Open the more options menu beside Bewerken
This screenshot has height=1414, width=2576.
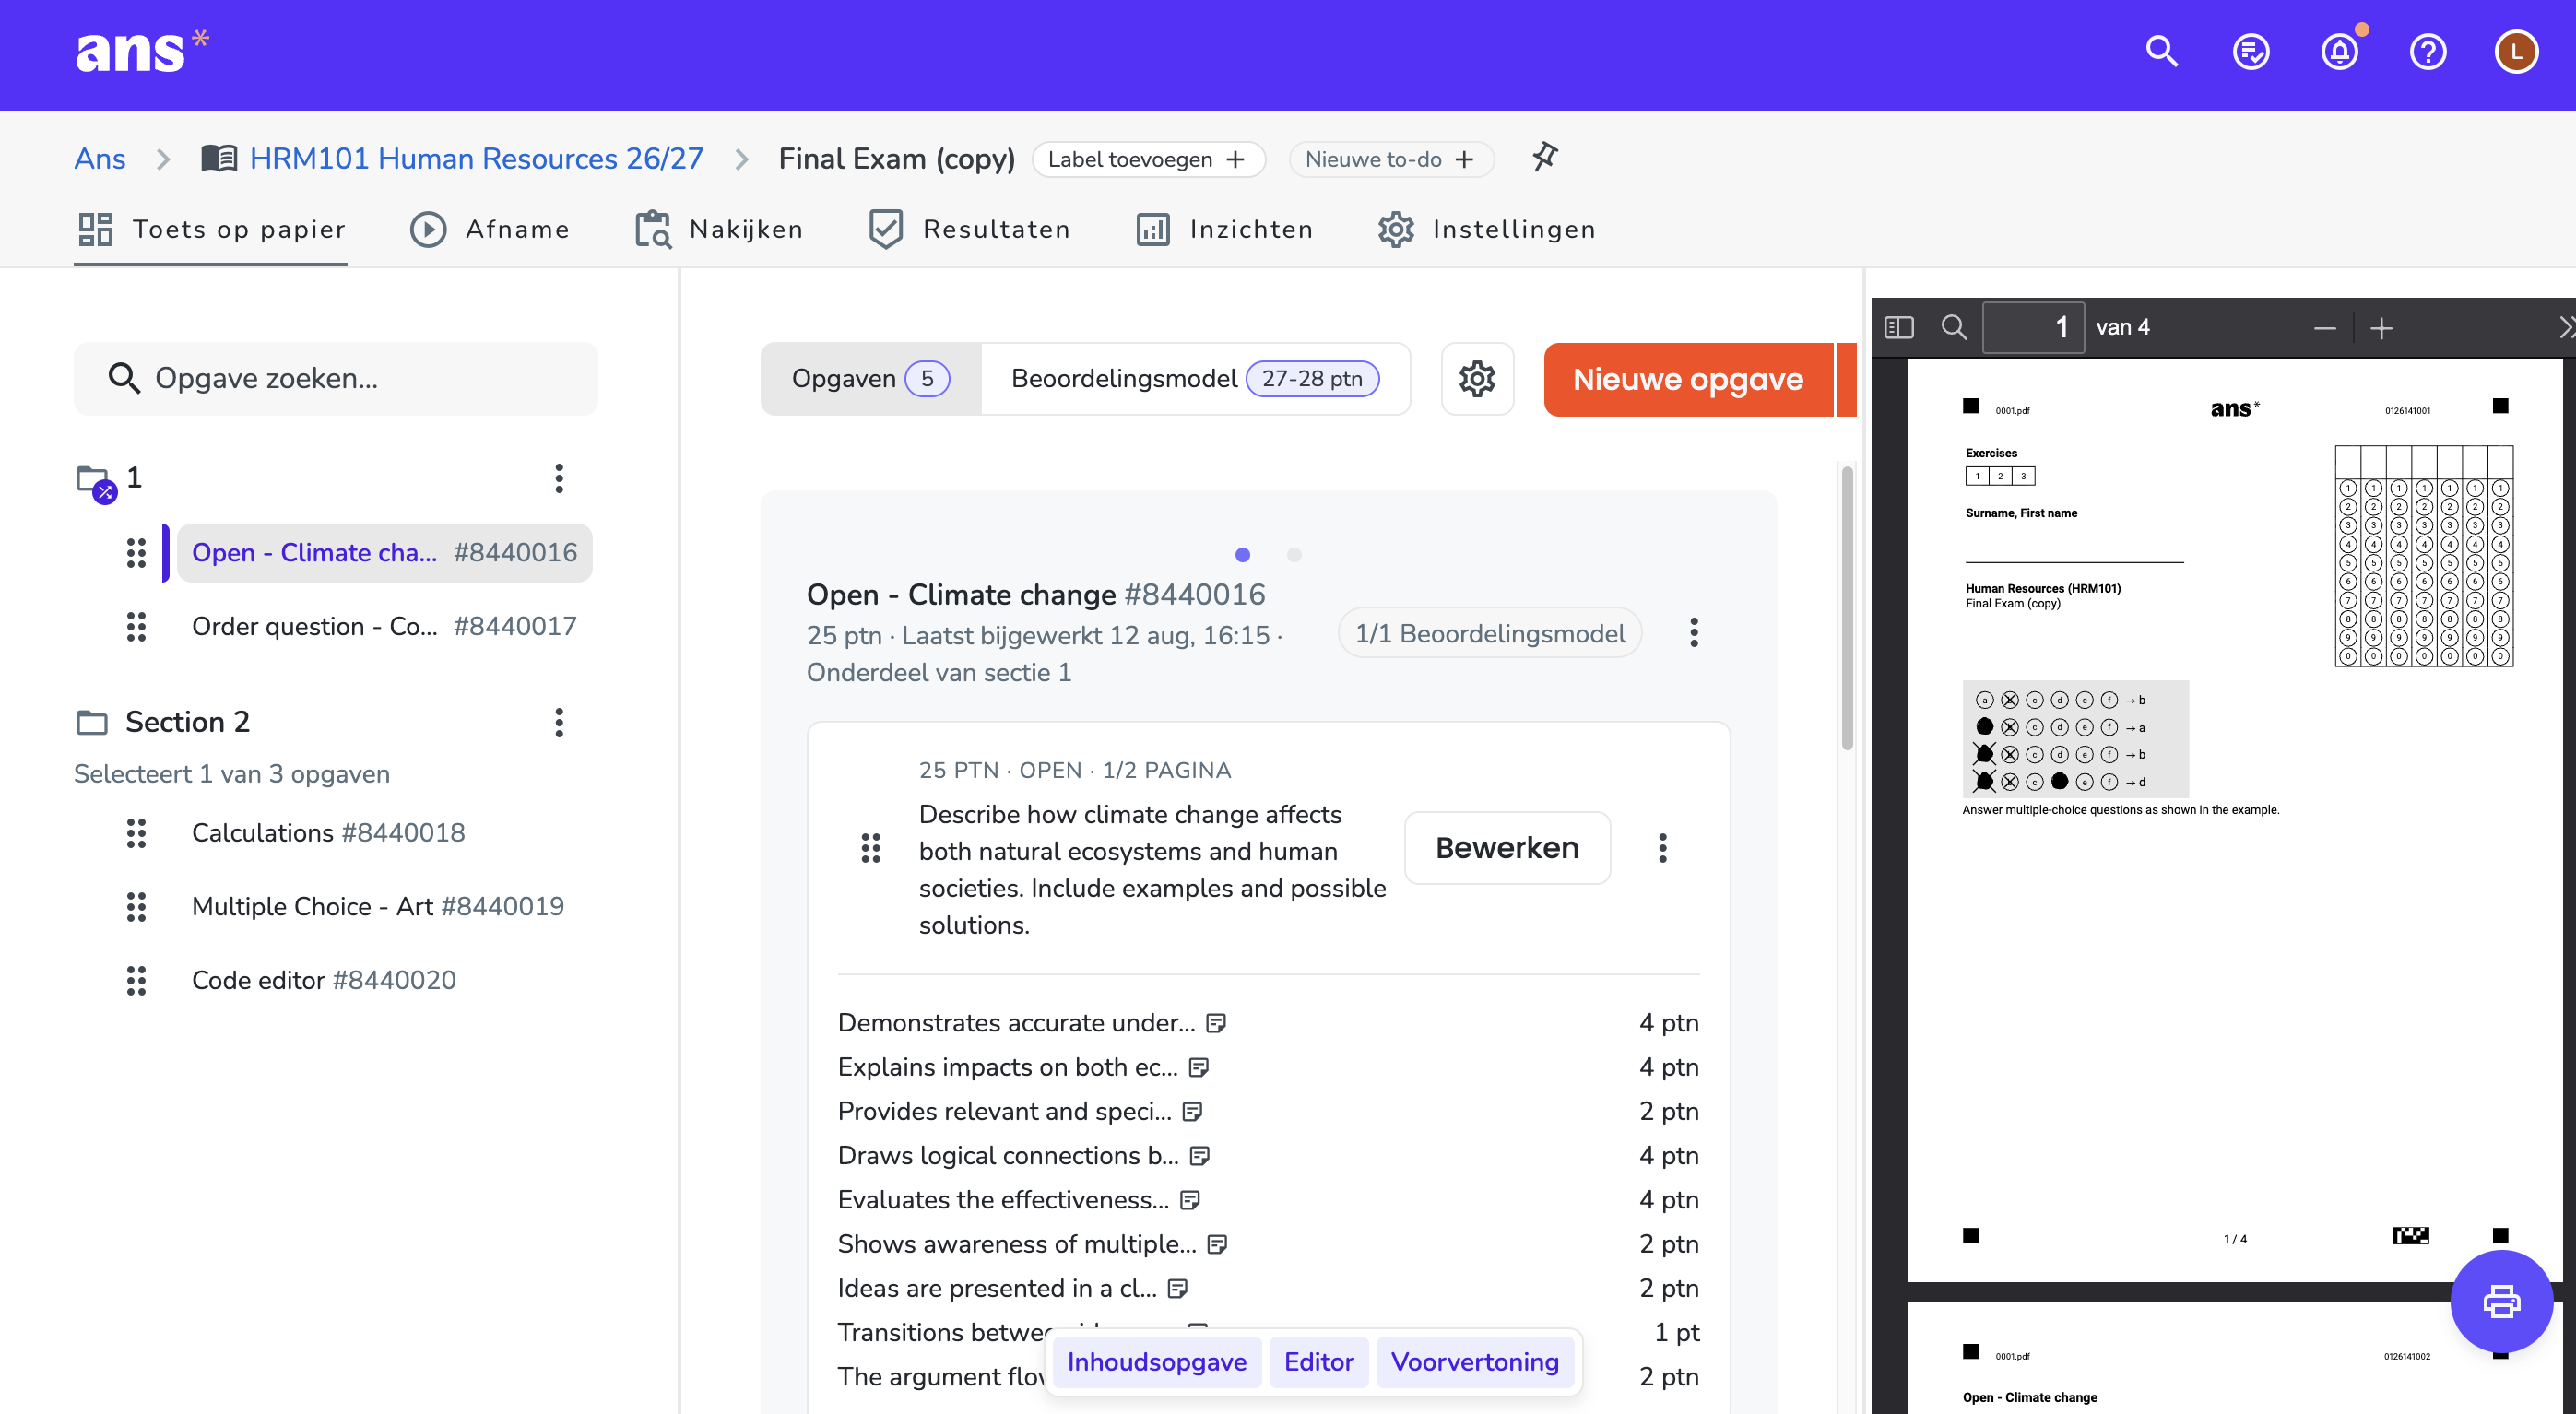pos(1662,848)
